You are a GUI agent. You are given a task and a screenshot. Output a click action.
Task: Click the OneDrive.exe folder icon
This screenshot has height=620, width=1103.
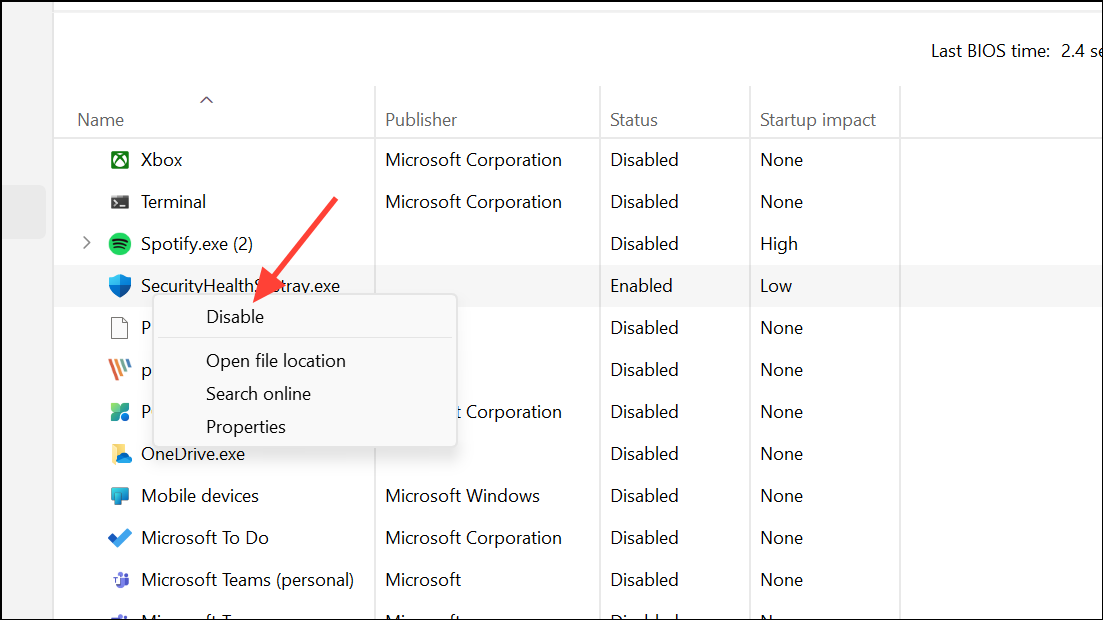click(x=121, y=454)
